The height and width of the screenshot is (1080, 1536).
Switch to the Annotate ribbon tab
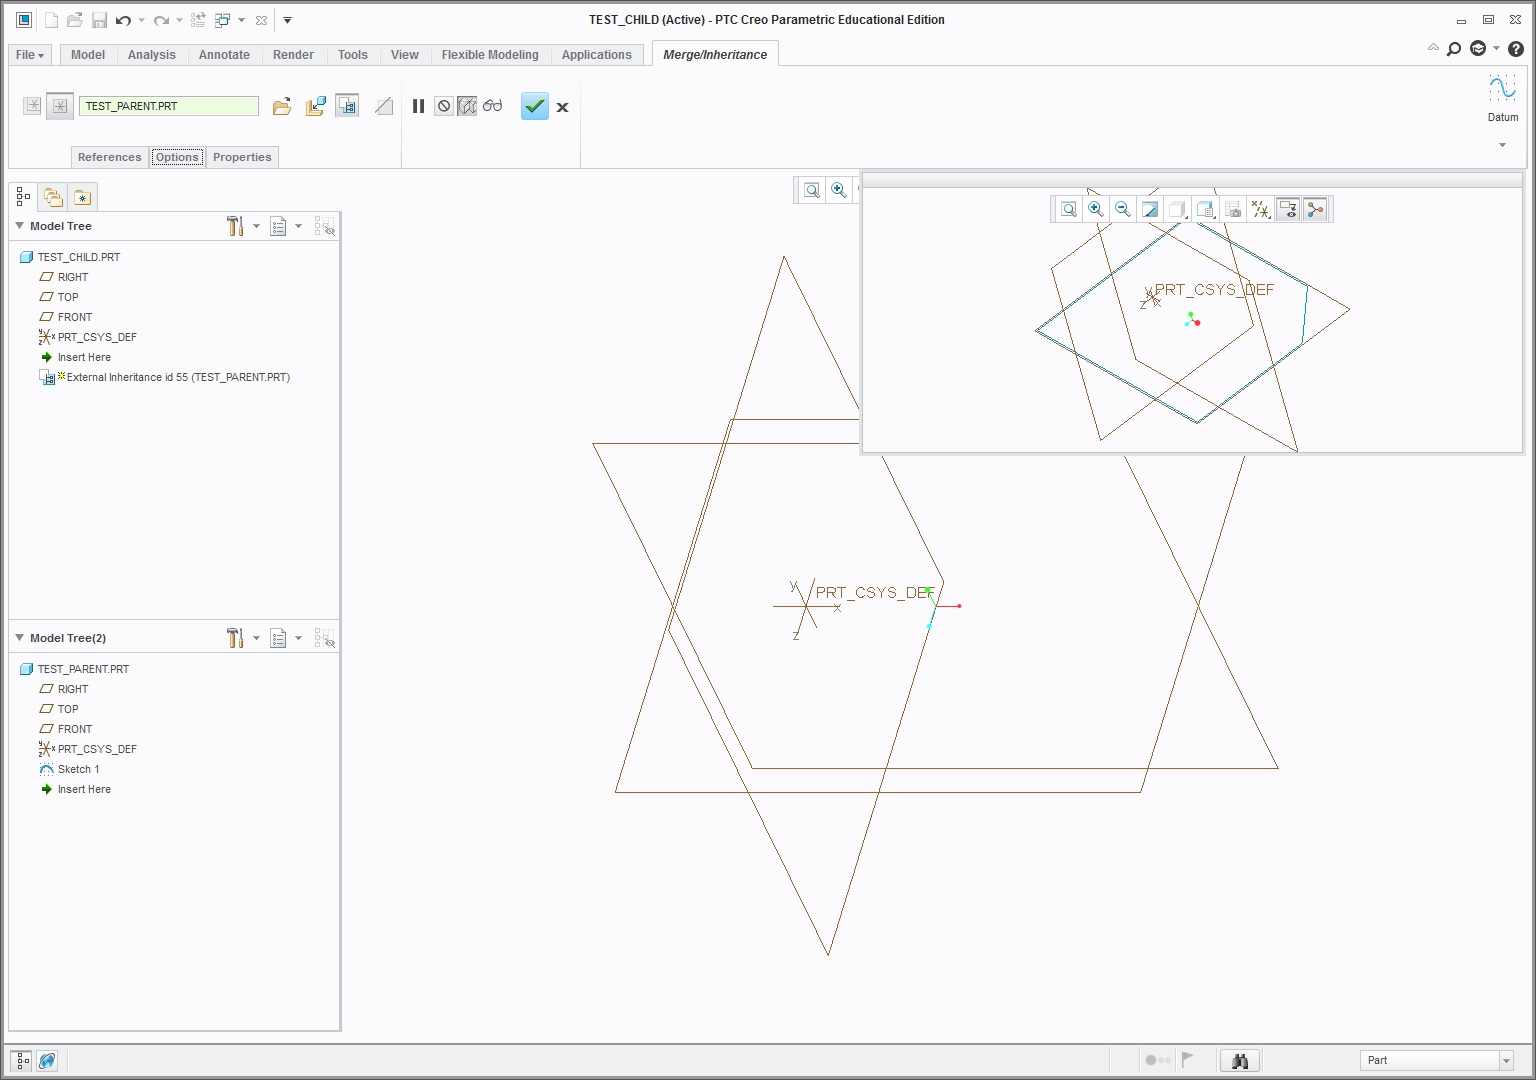[224, 55]
